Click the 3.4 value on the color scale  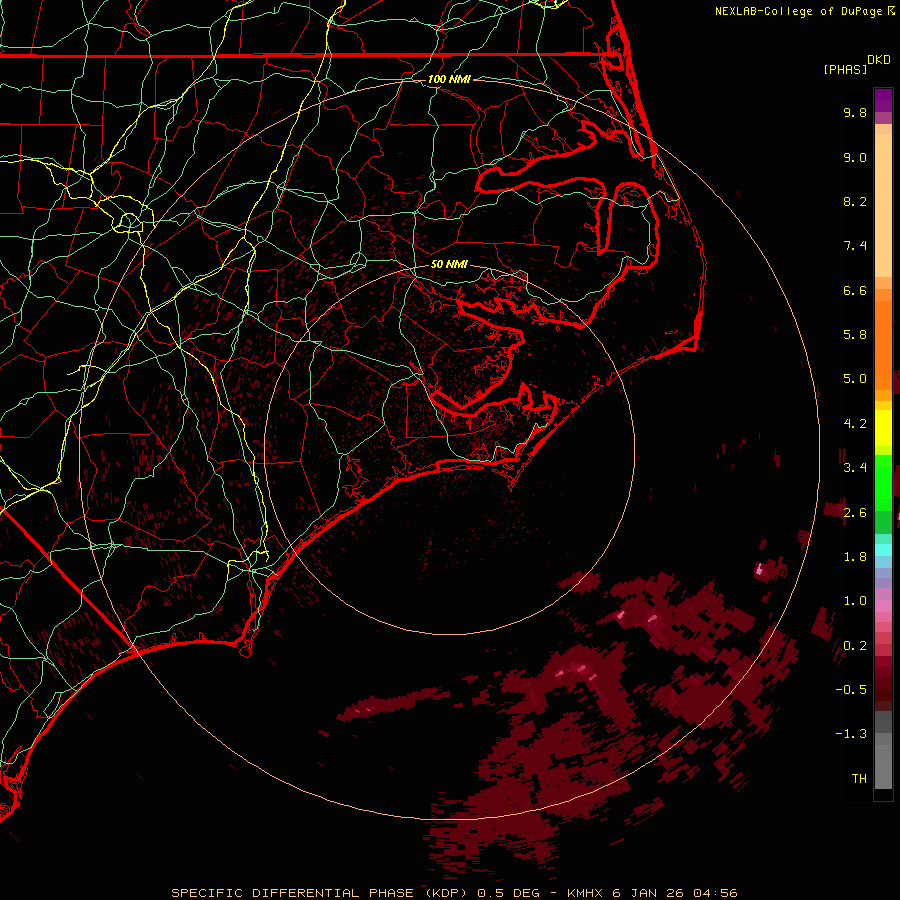[x=855, y=468]
